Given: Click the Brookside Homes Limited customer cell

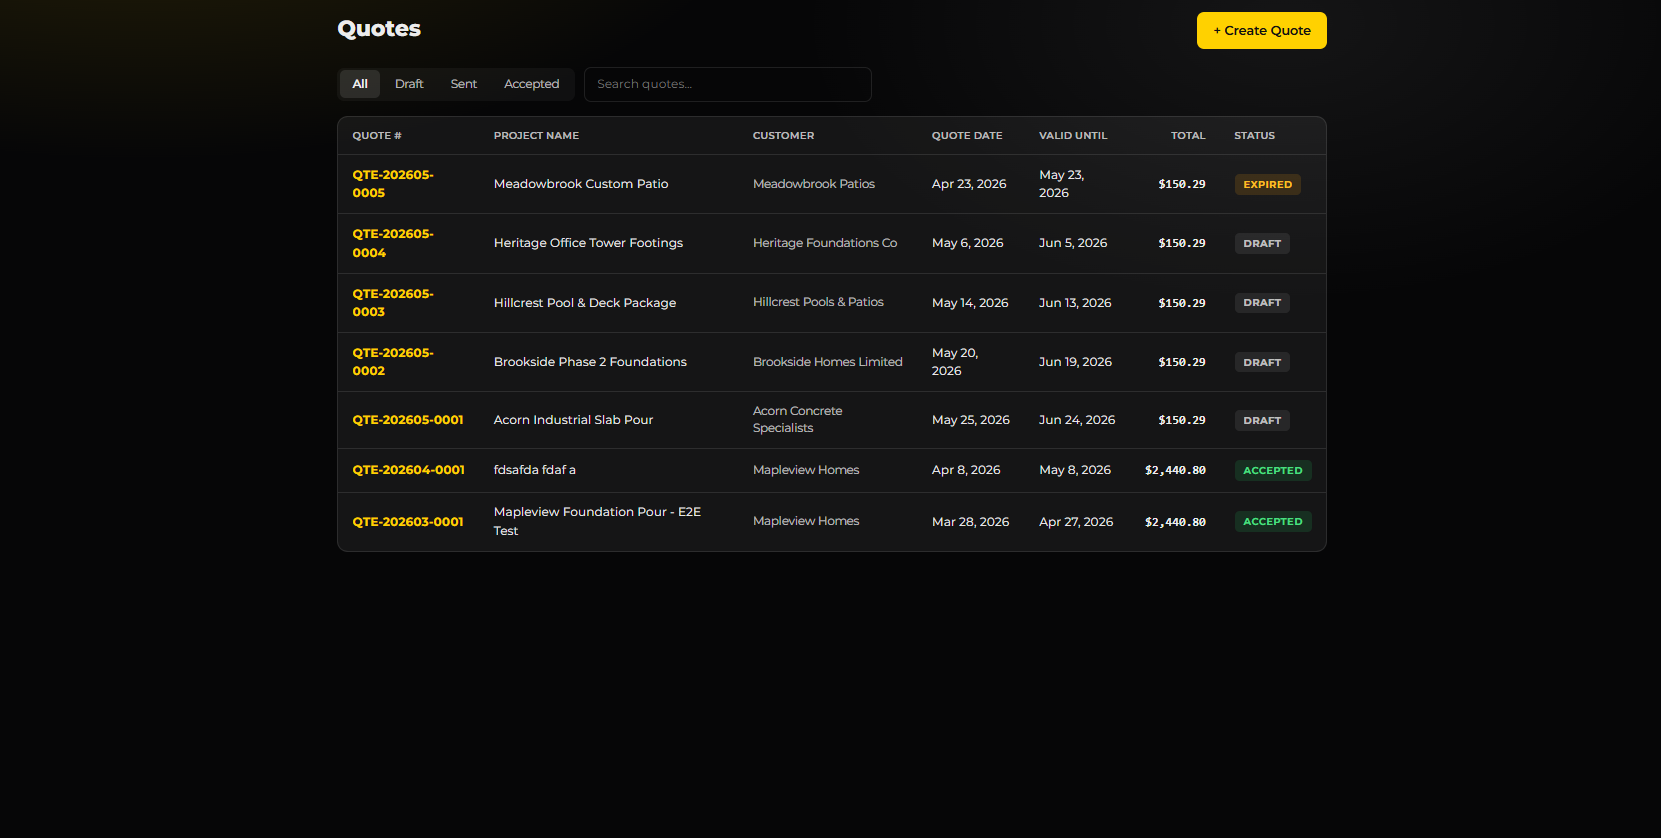Looking at the screenshot, I should click(828, 362).
